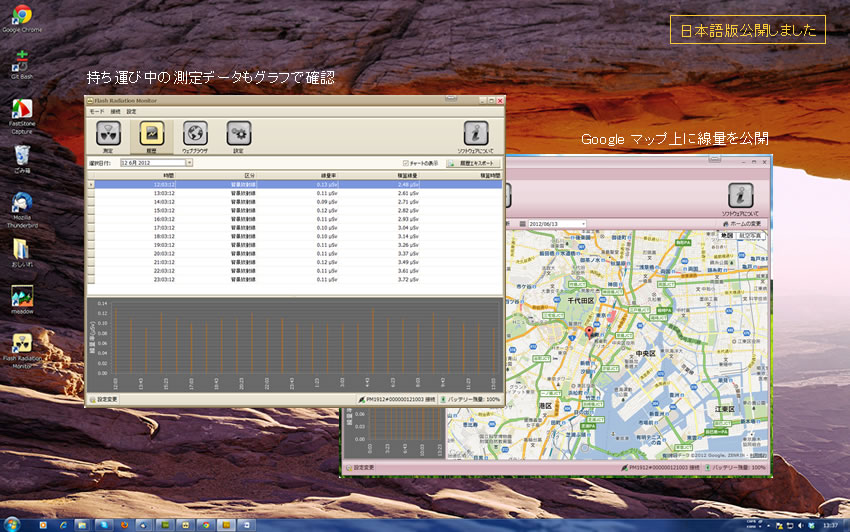Open Internet Explorer from the taskbar

click(63, 525)
